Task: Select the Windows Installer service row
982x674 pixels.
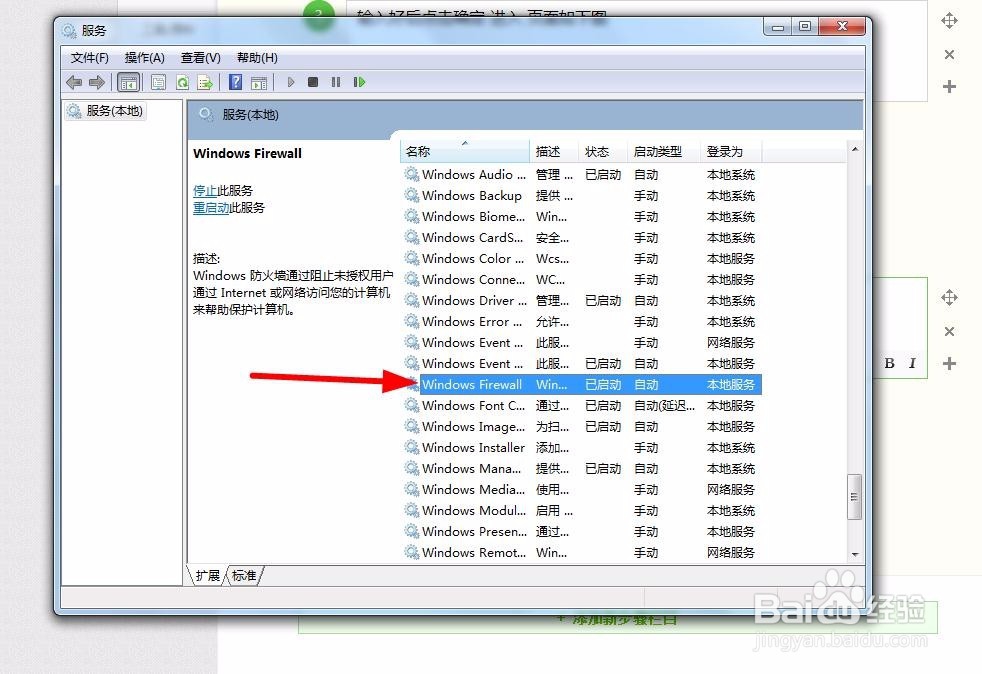Action: [581, 447]
